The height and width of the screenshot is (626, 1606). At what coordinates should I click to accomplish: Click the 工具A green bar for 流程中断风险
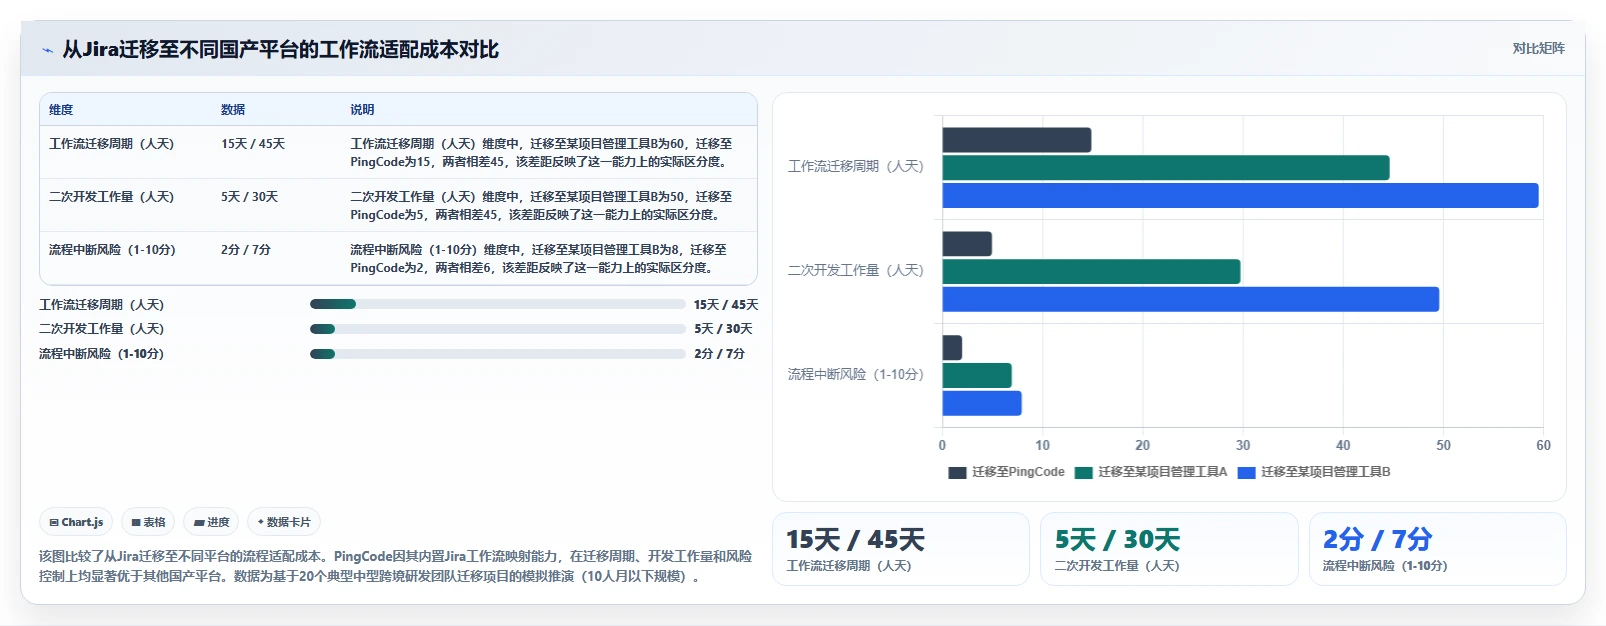point(977,376)
